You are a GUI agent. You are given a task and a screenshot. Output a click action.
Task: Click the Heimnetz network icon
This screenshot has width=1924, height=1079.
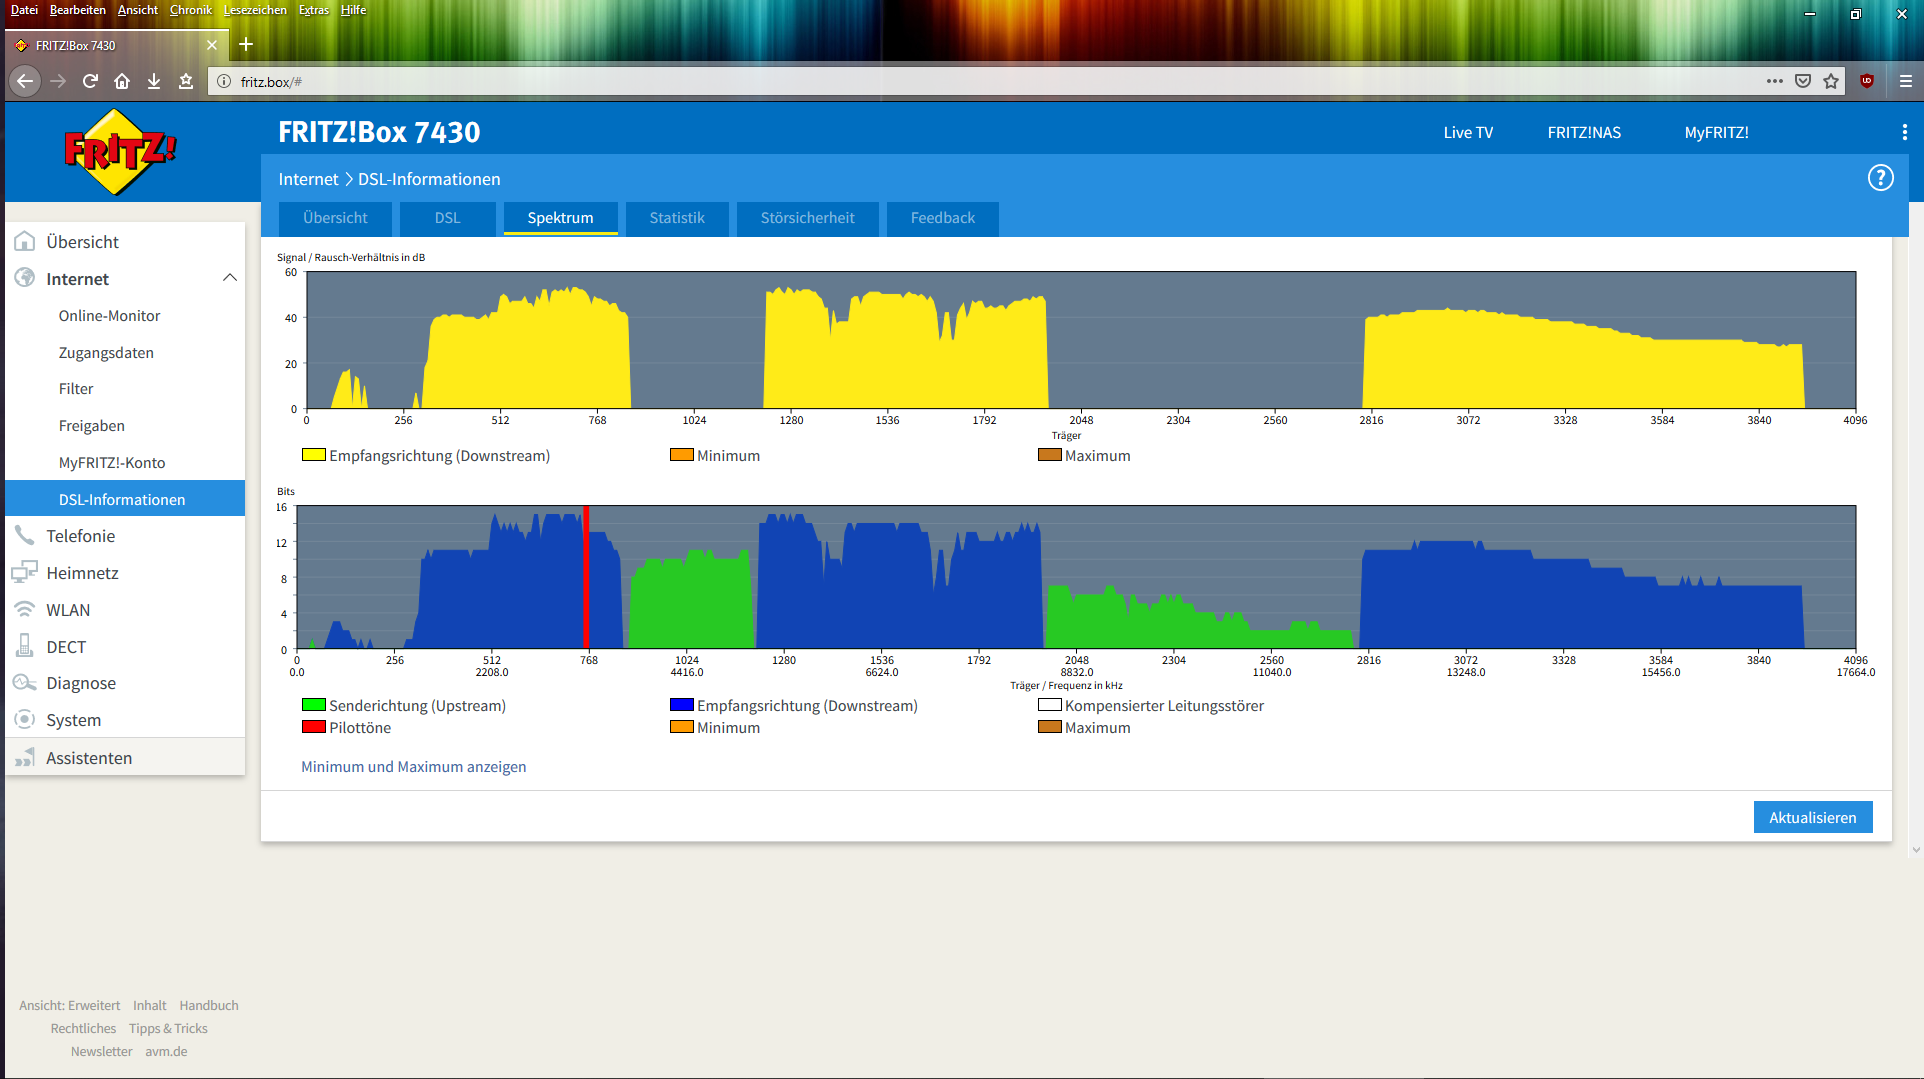(x=25, y=572)
